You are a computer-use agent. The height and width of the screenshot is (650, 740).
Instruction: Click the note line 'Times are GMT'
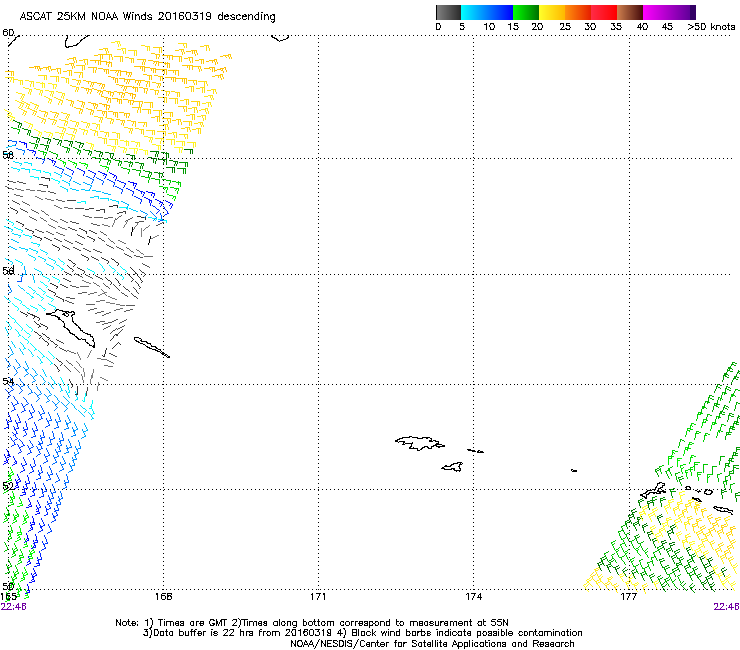(x=192, y=623)
